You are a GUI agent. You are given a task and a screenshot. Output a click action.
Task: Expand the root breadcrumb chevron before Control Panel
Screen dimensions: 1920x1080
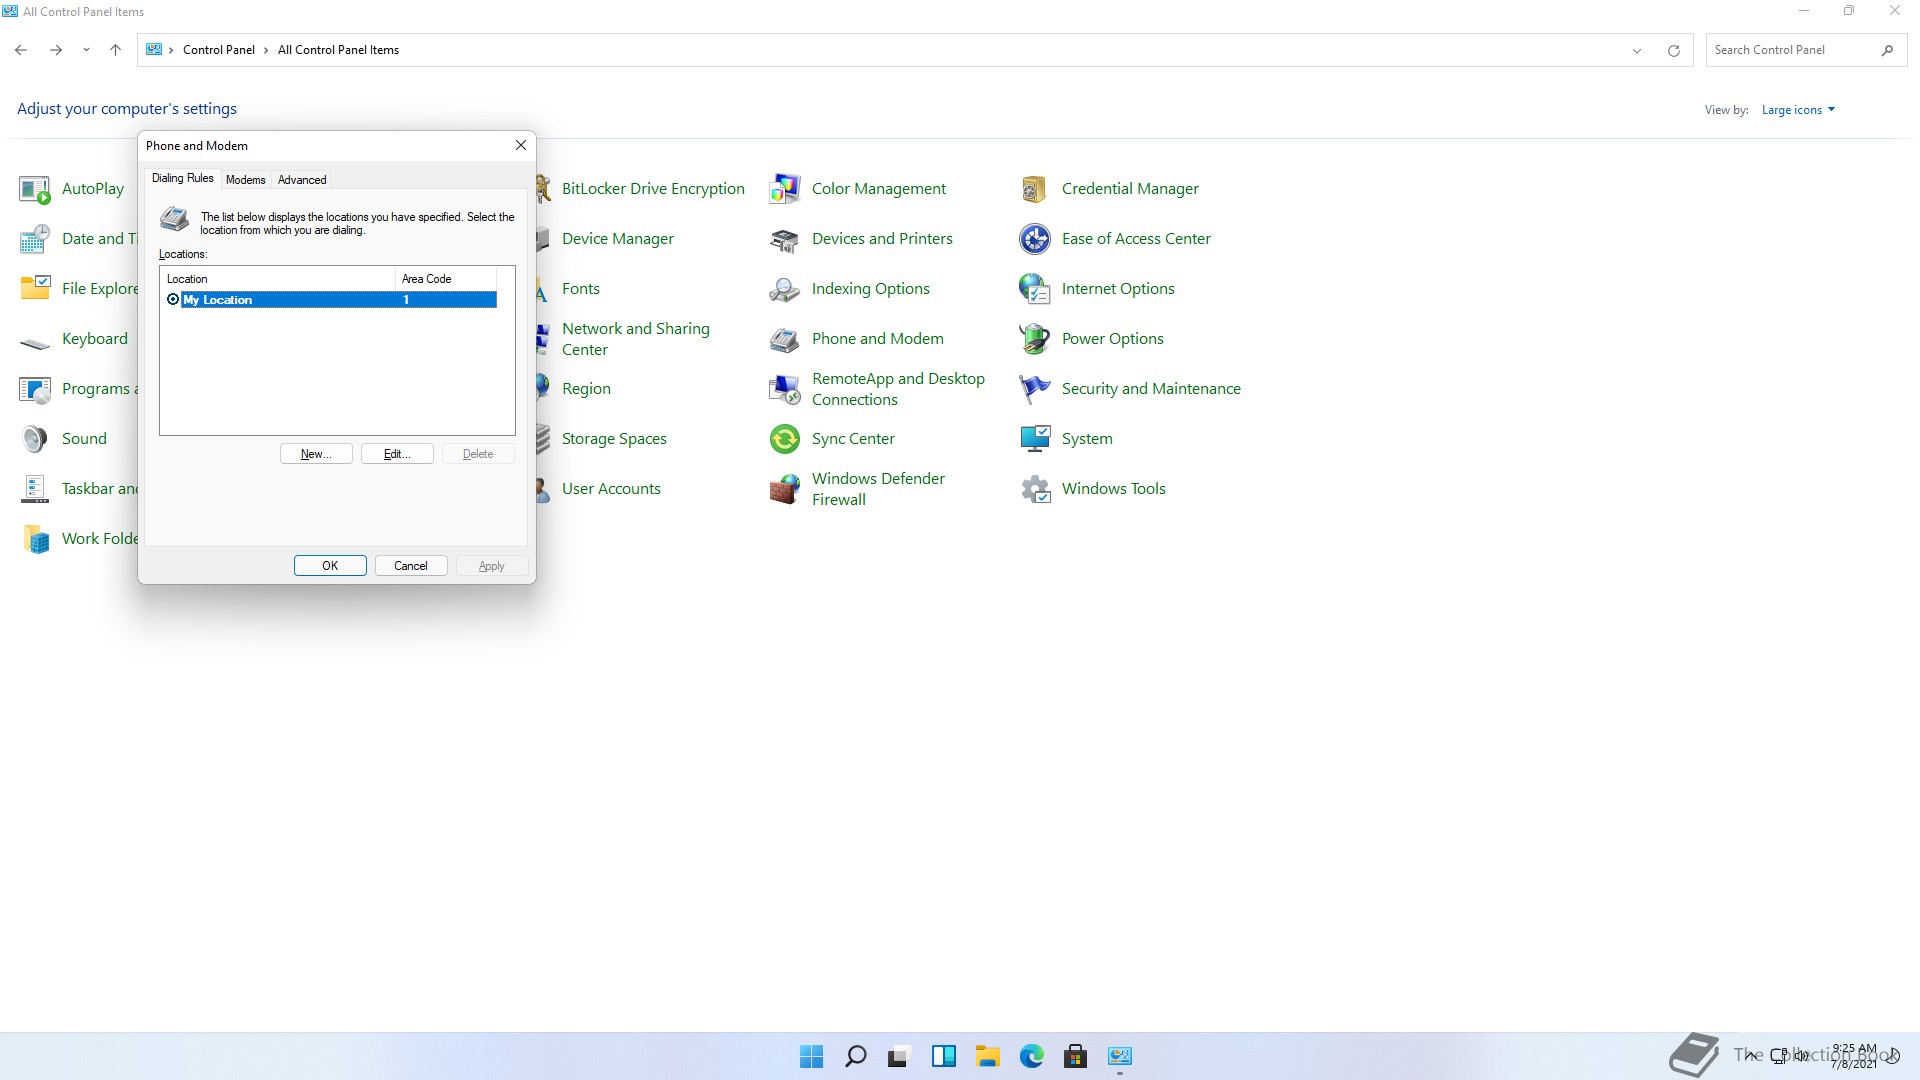click(171, 50)
